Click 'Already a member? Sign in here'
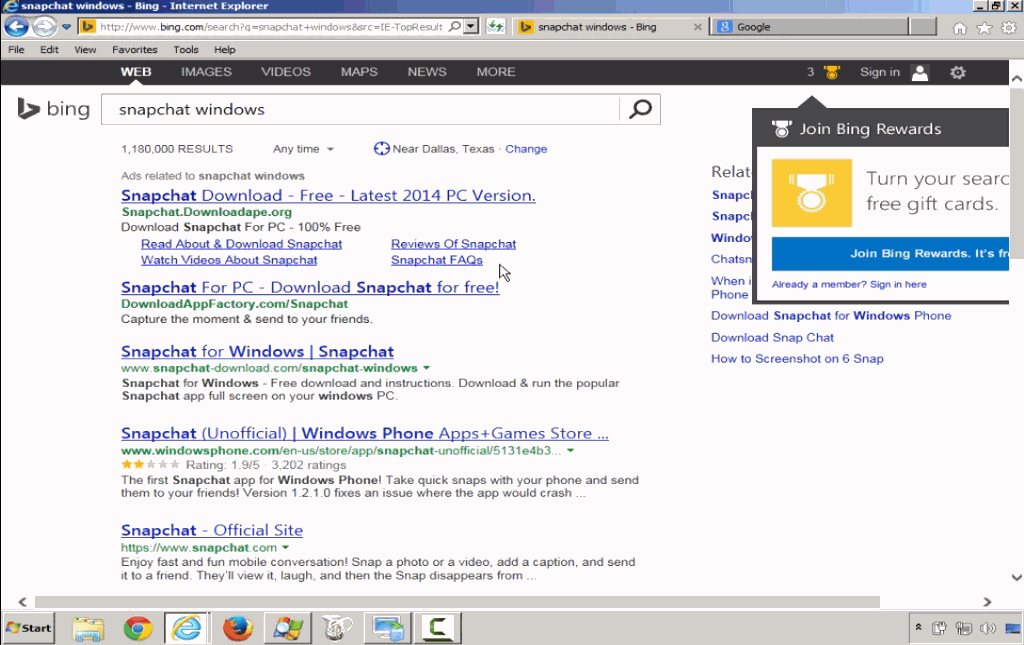Screen dimensions: 1024x645 849,285
